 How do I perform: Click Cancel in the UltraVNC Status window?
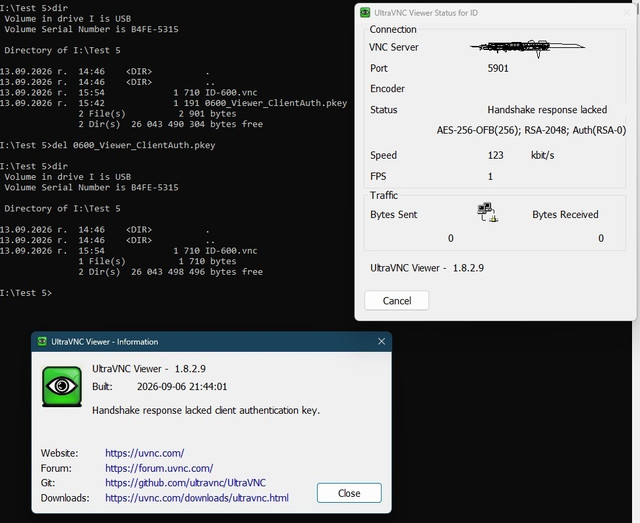point(396,301)
